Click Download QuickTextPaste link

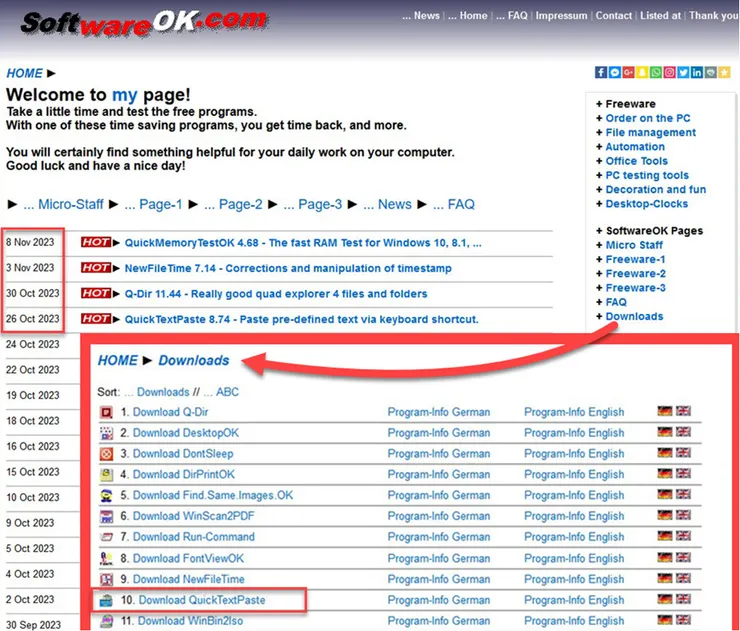pos(202,600)
